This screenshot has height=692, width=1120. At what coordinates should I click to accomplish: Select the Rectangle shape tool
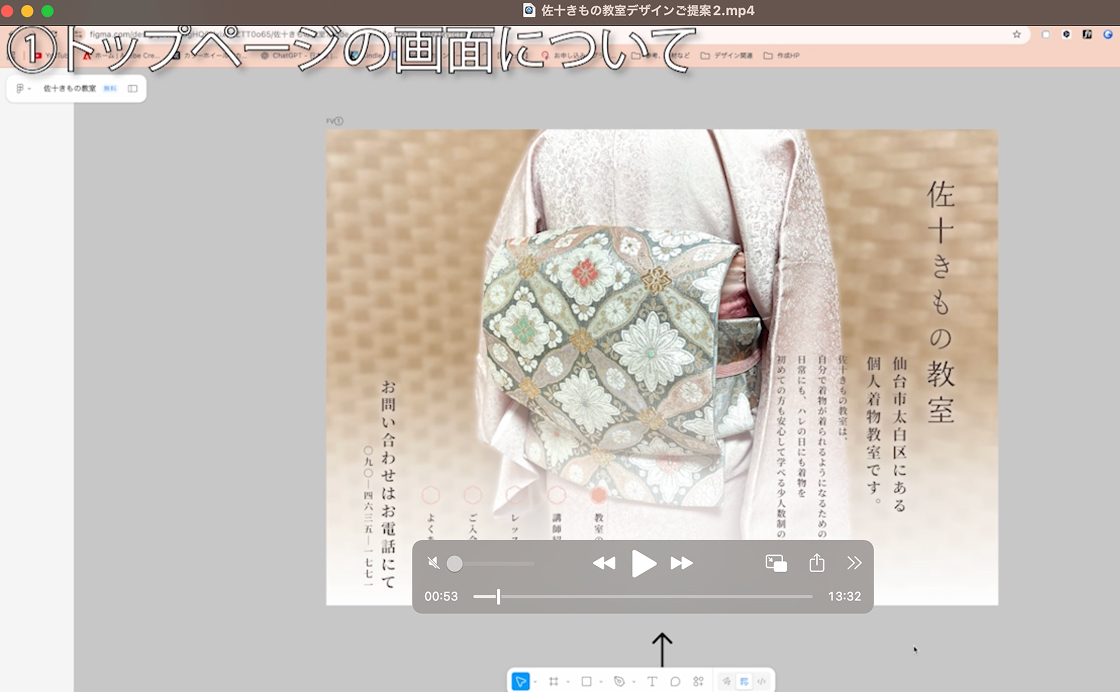point(587,681)
